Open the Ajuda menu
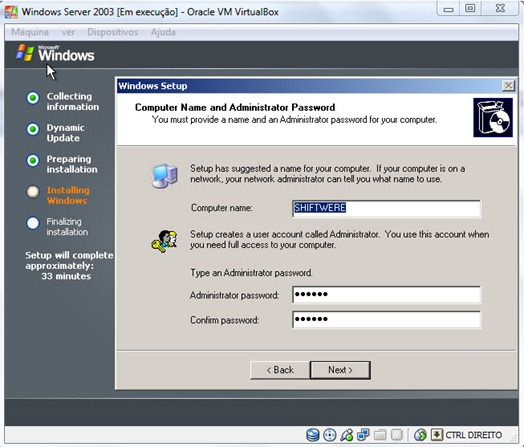The height and width of the screenshot is (447, 524). (163, 32)
